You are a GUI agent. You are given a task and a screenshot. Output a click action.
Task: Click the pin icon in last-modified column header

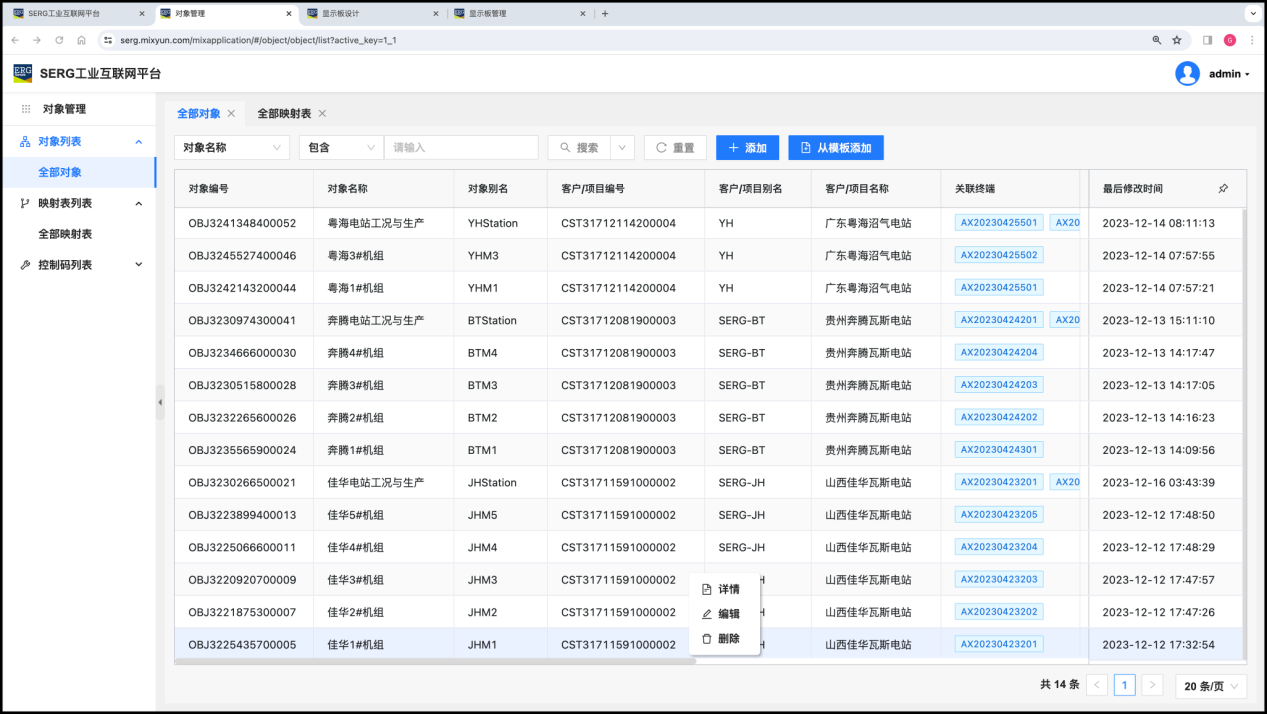(x=1223, y=188)
